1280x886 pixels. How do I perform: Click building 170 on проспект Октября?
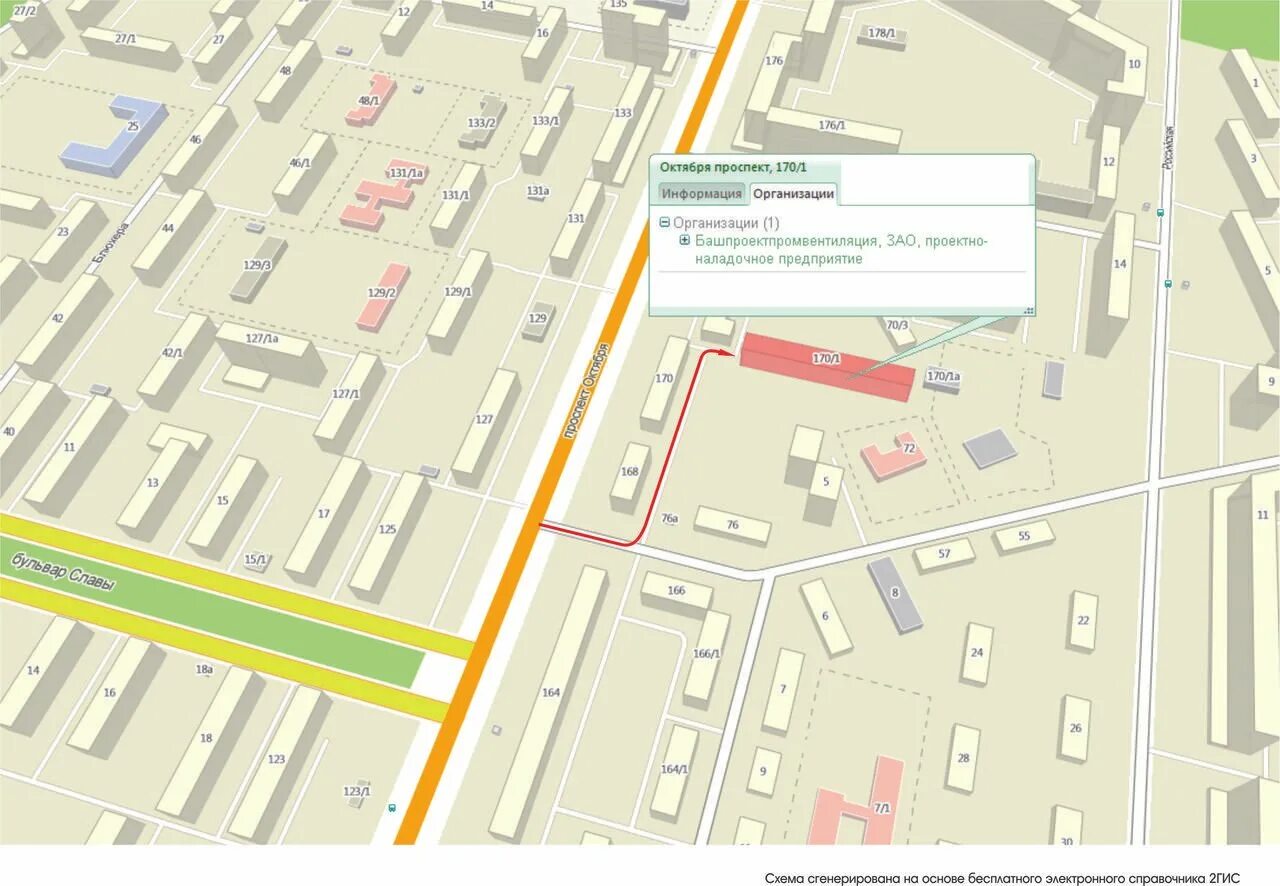point(664,383)
